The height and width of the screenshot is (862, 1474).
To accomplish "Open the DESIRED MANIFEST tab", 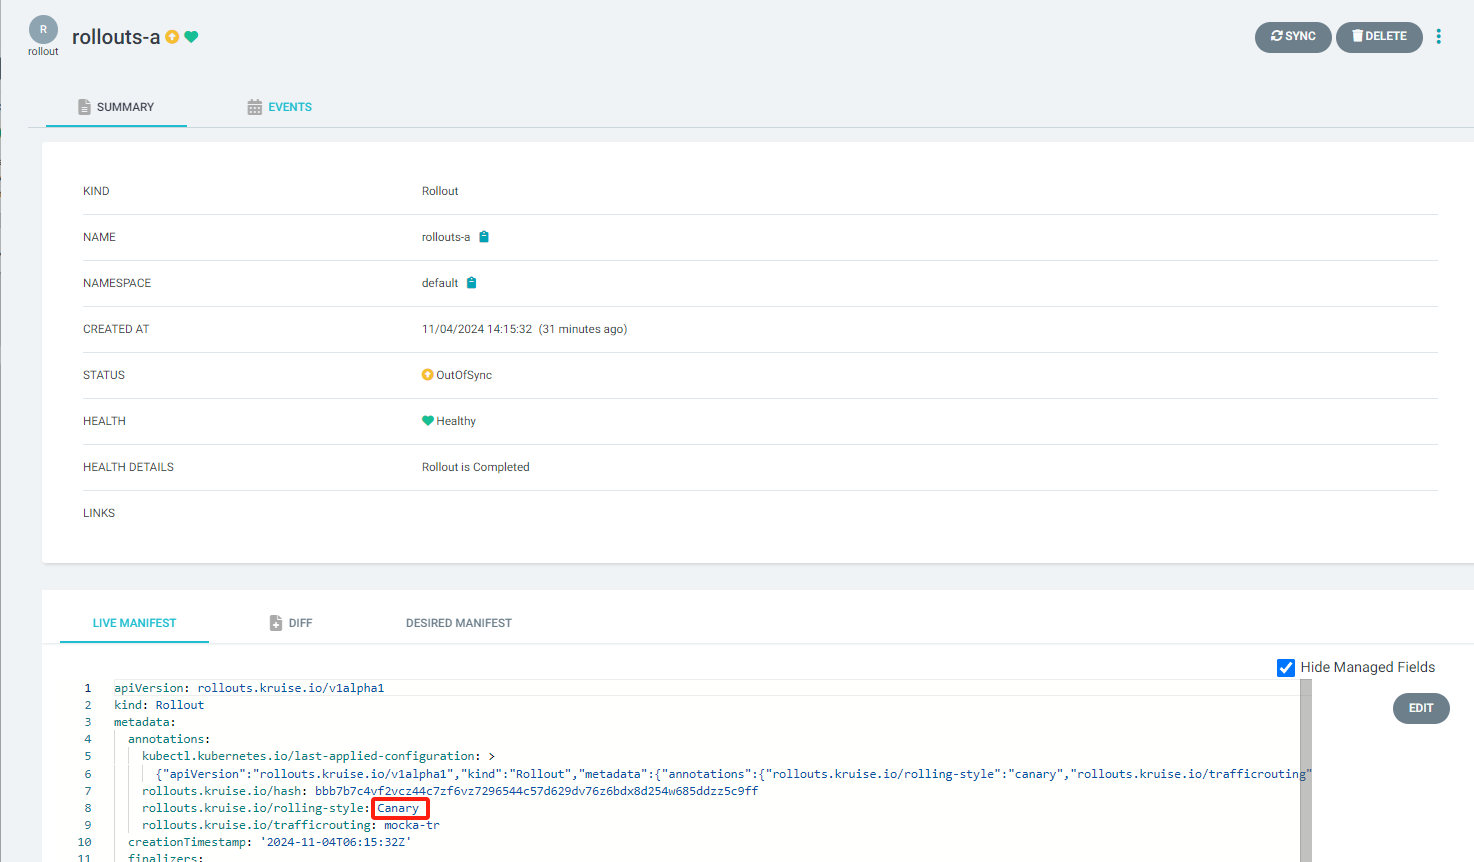I will [459, 623].
